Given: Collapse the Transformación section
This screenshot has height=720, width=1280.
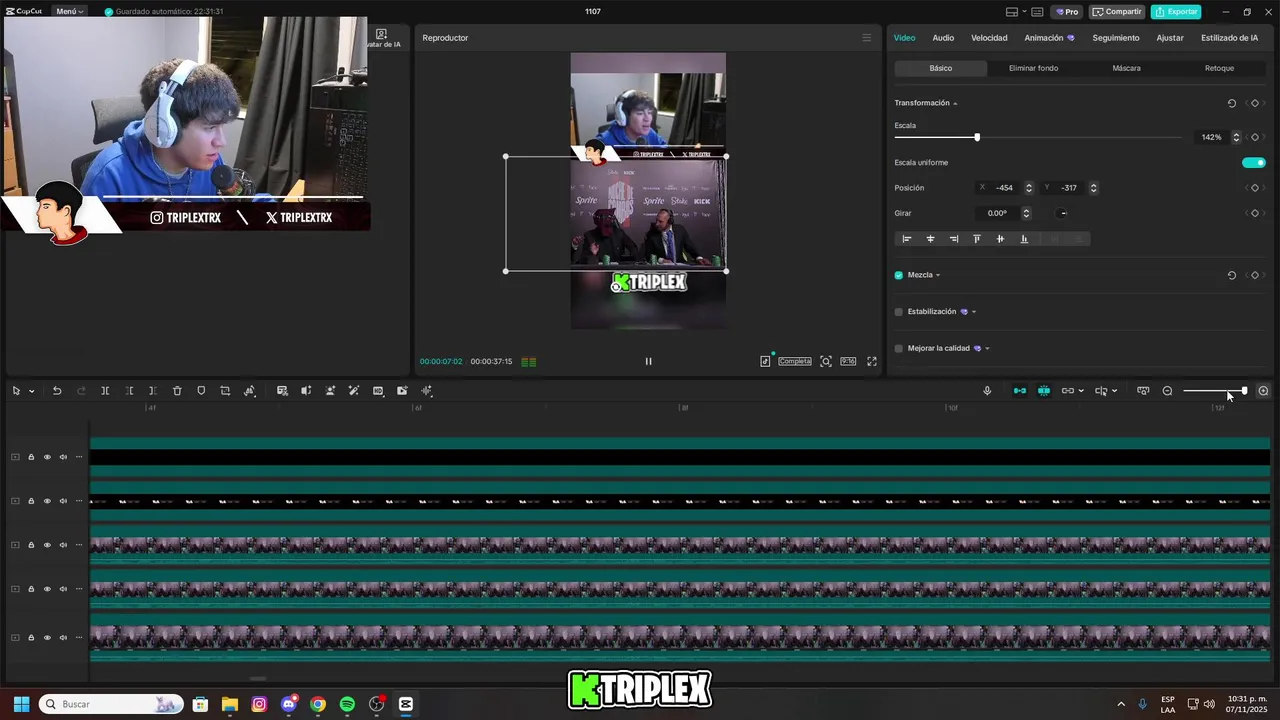Looking at the screenshot, I should click(955, 103).
